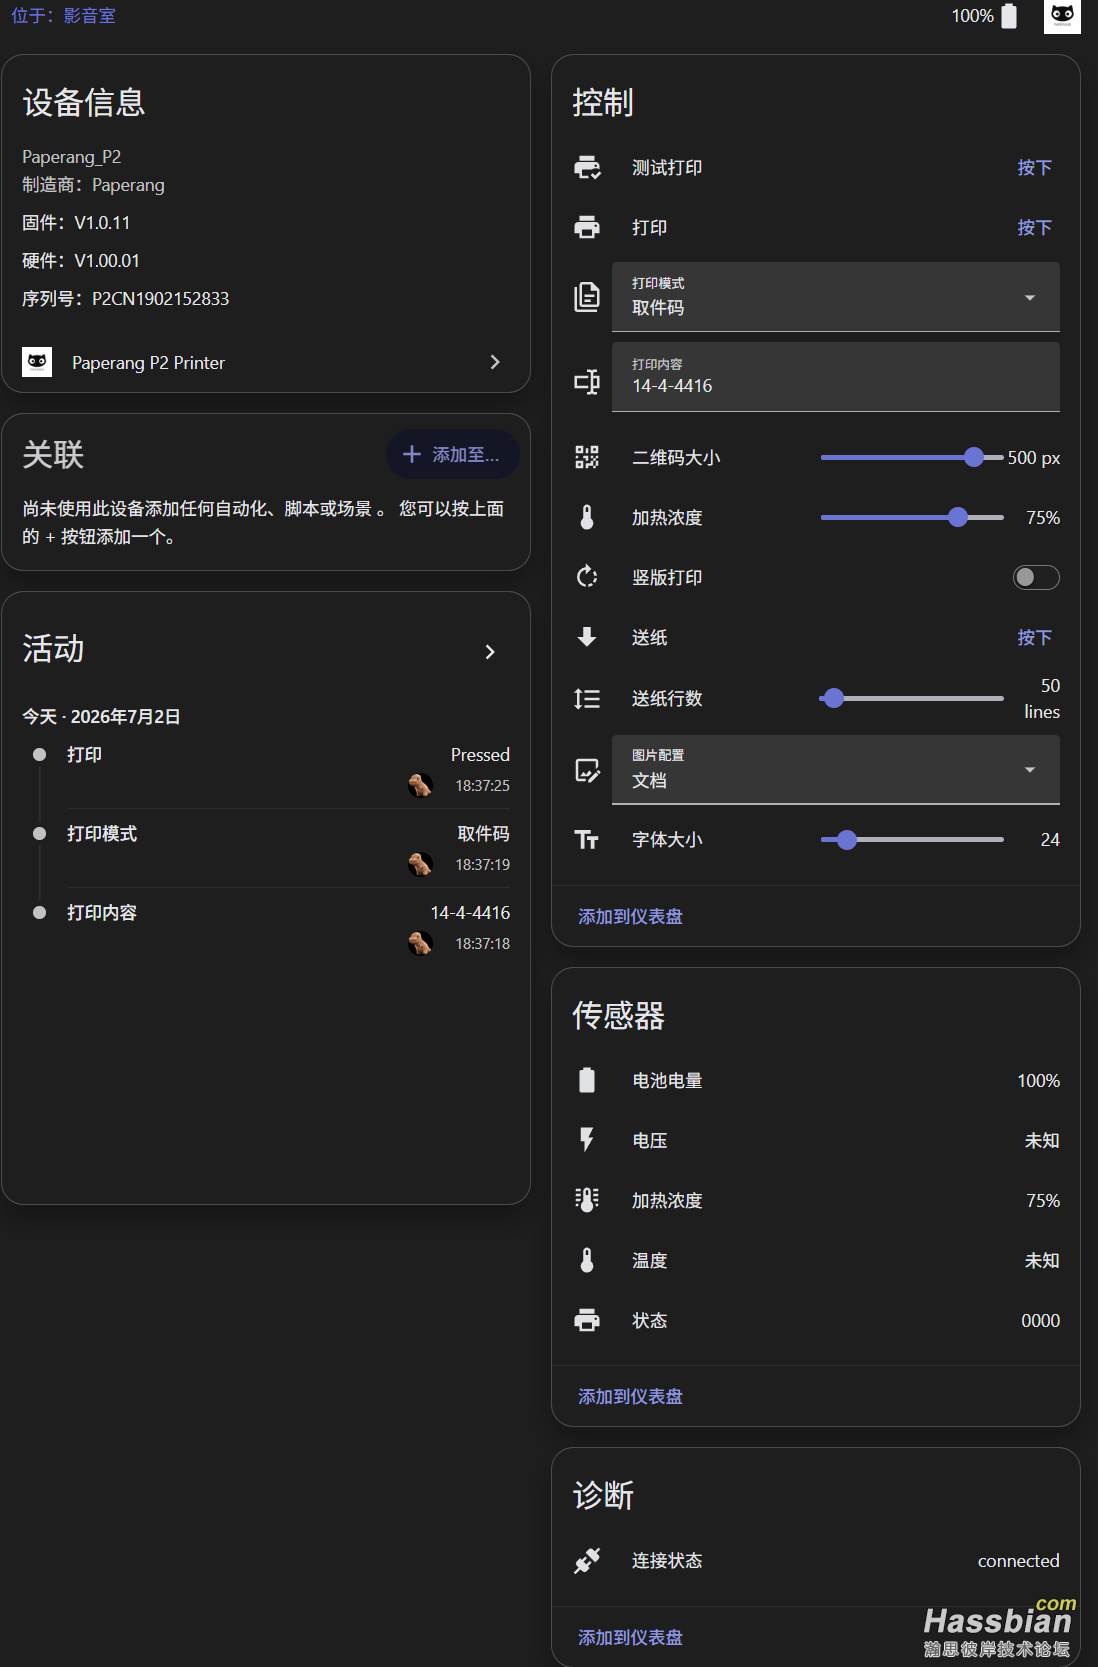
Task: Toggle the 竖版打印 portrait print switch
Action: [1036, 577]
